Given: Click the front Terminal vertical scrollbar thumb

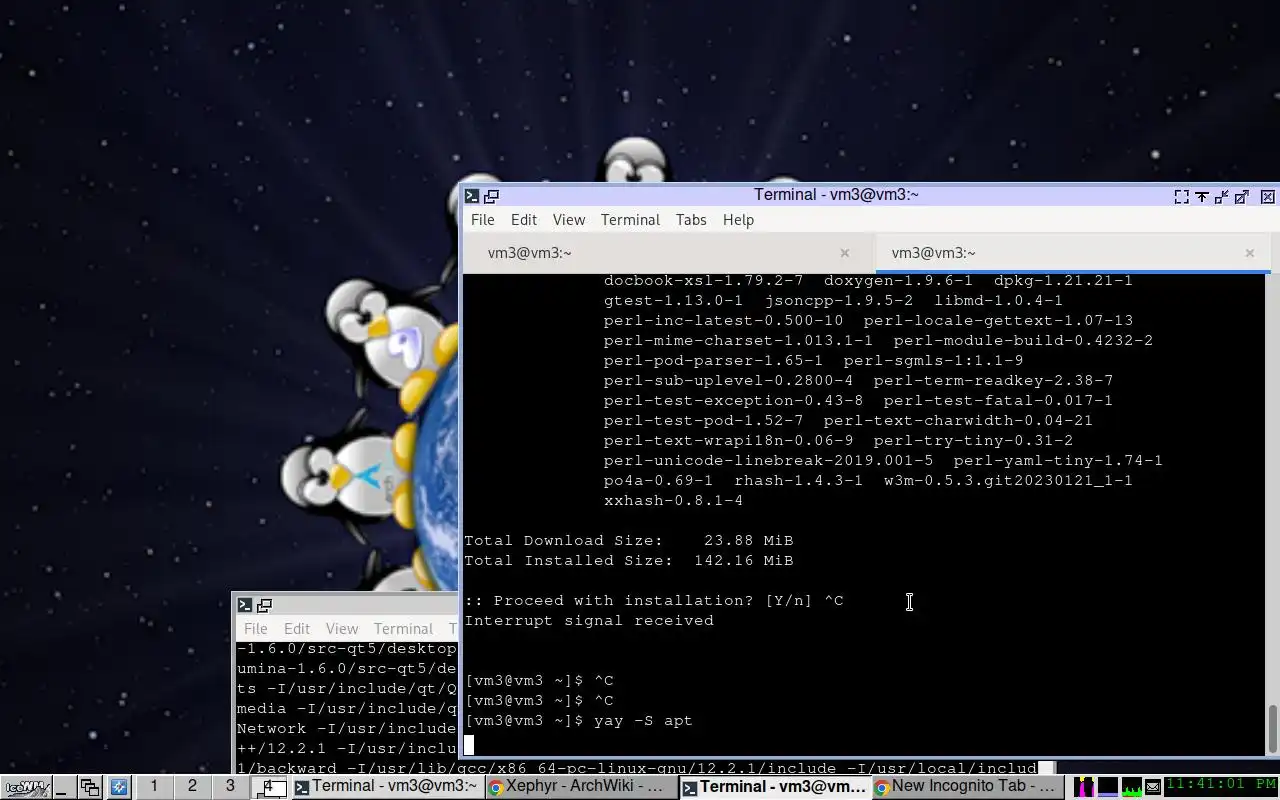Looking at the screenshot, I should tap(1272, 730).
